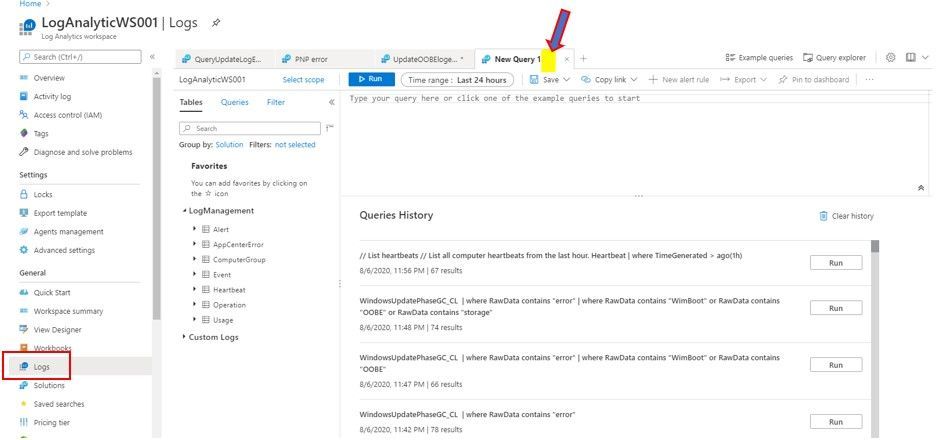The image size is (942, 440).
Task: Open Locks settings
Action: (43, 195)
